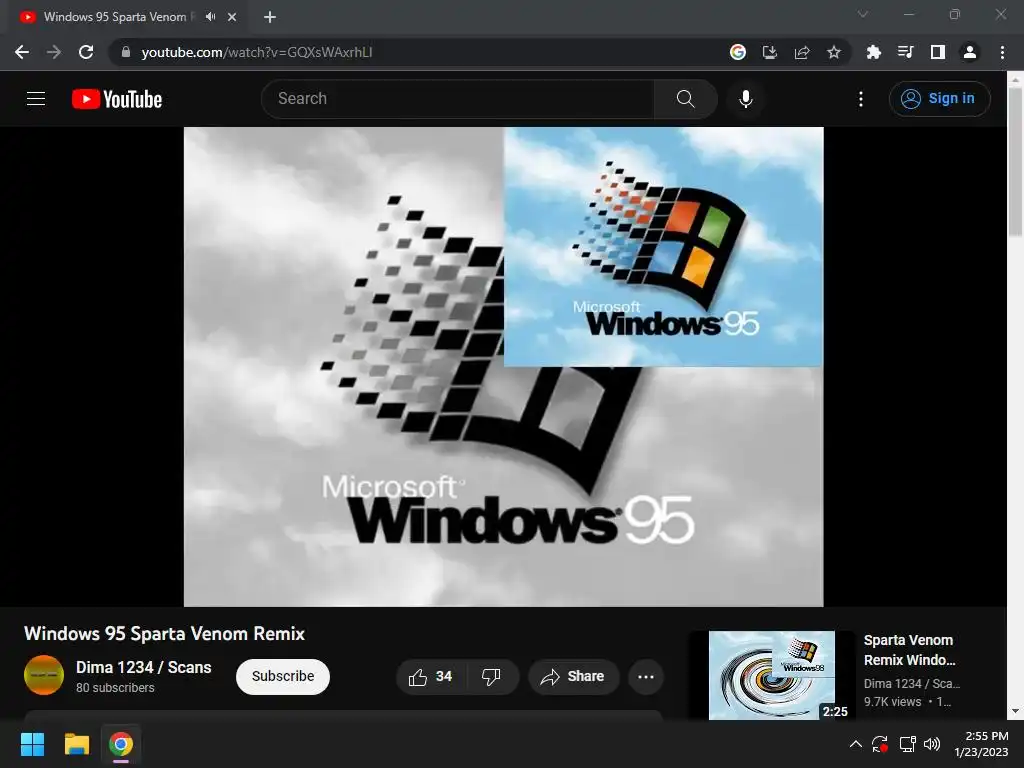View site info lock icon
Viewport: 1024px width, 768px height.
(126, 52)
